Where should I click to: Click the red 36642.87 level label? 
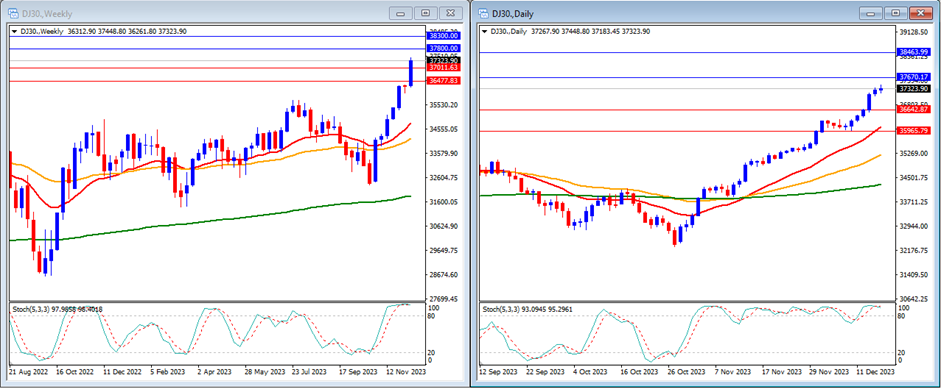(x=914, y=109)
